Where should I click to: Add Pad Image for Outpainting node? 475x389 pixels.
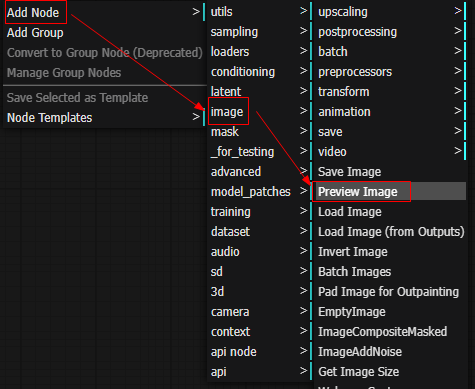click(x=391, y=292)
